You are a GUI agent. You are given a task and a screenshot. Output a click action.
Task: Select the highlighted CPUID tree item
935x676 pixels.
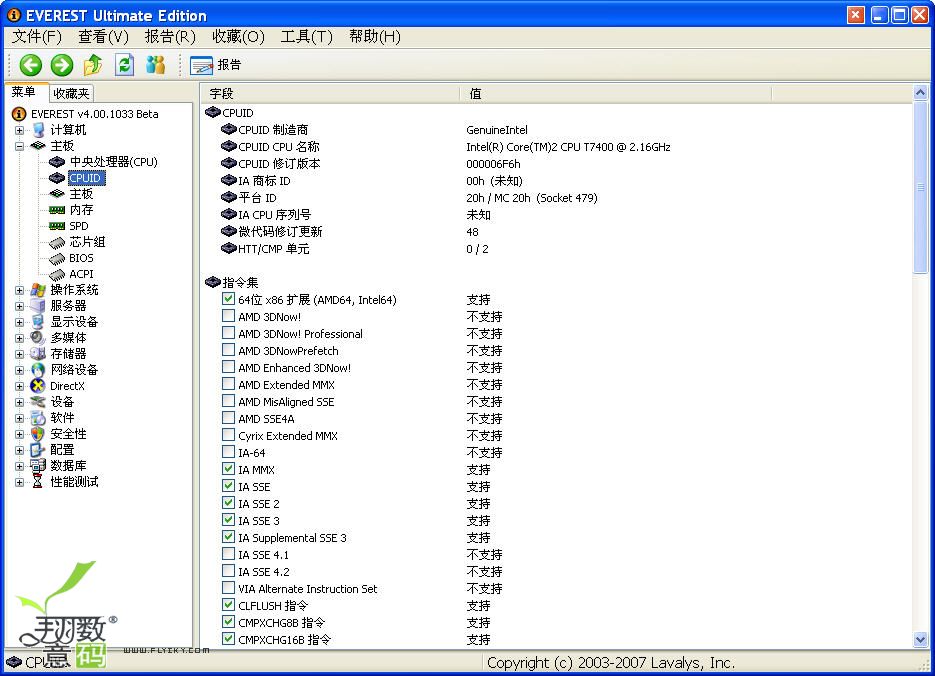coord(86,178)
